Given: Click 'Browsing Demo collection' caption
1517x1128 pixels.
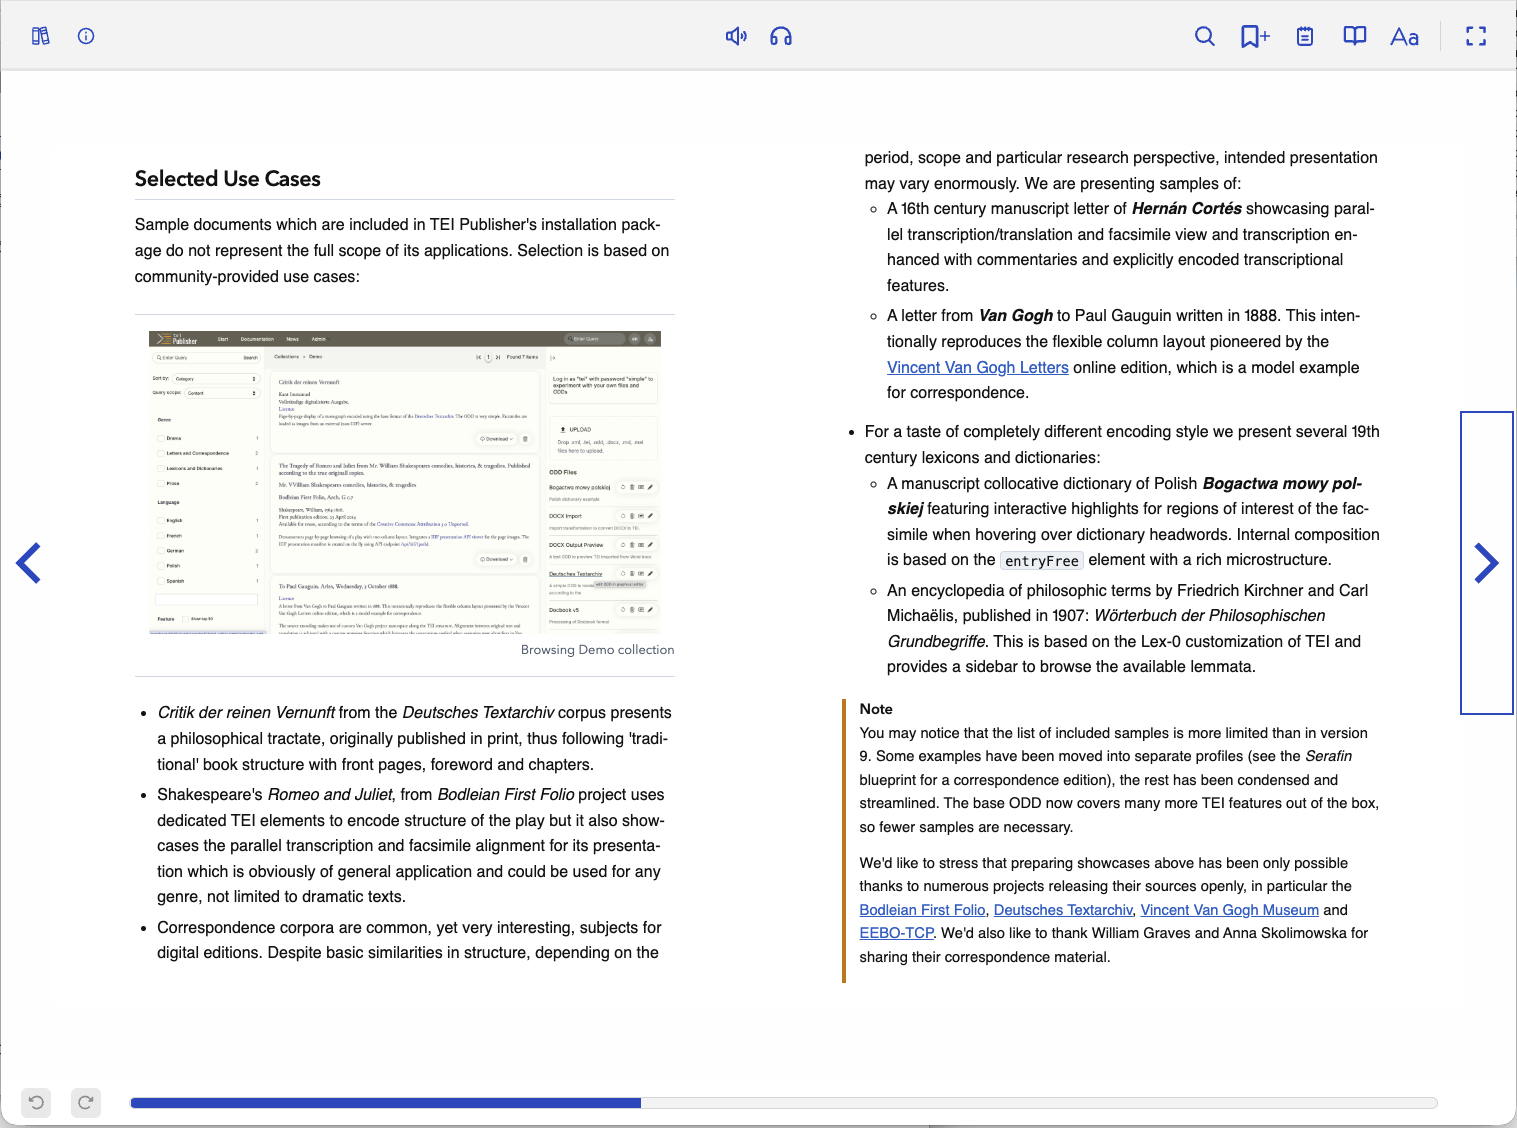Looking at the screenshot, I should (597, 650).
